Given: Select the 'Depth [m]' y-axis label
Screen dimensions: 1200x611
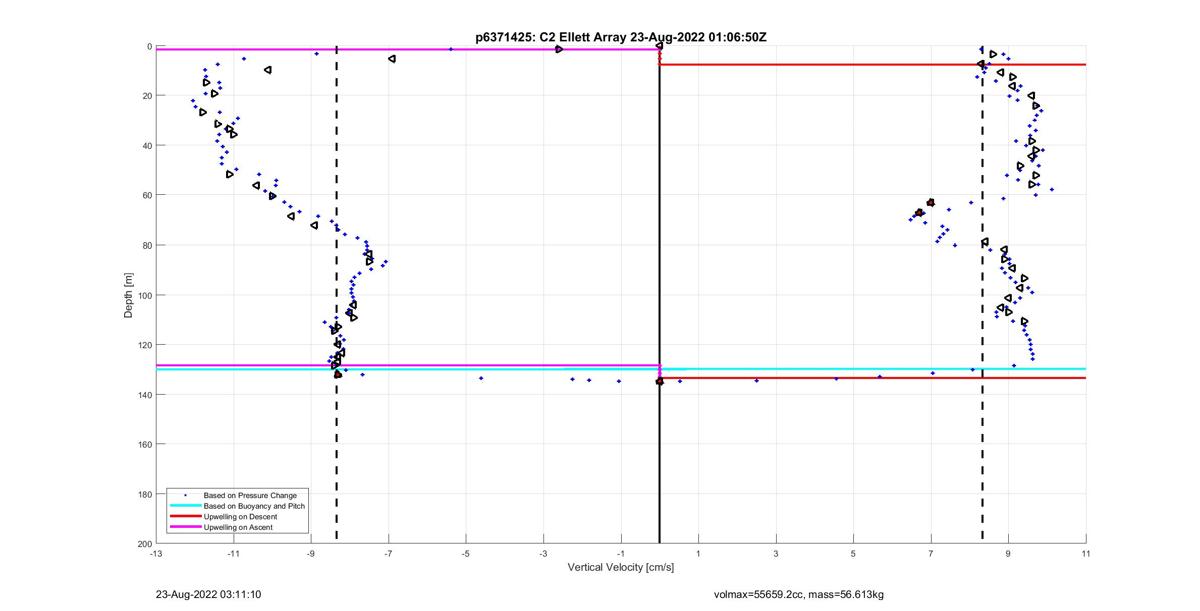Looking at the screenshot, I should pyautogui.click(x=129, y=295).
